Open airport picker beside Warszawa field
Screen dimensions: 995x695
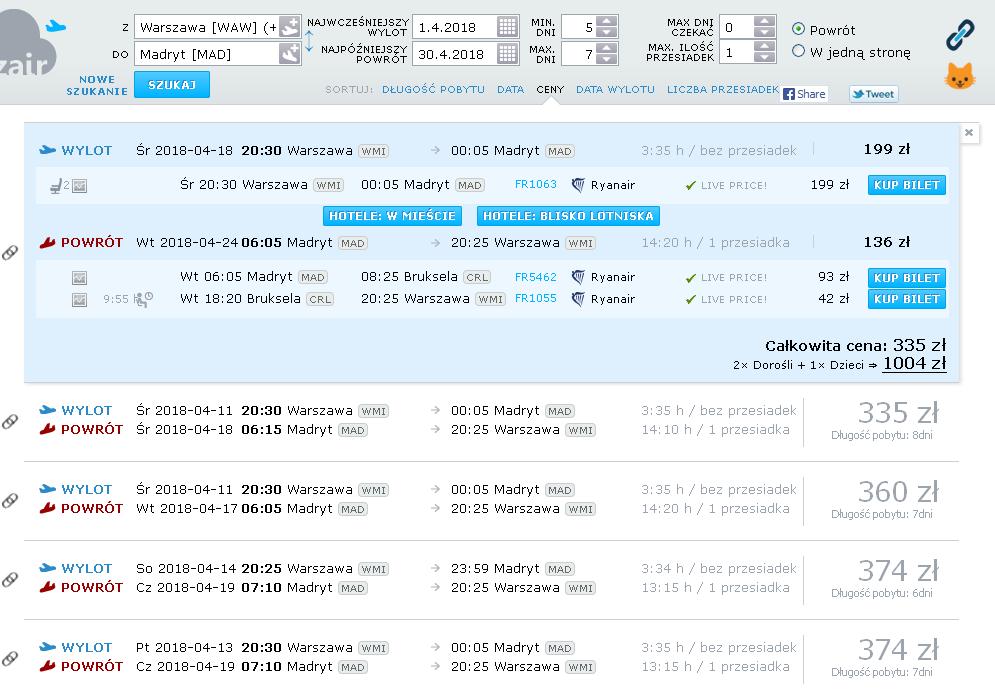(x=289, y=27)
